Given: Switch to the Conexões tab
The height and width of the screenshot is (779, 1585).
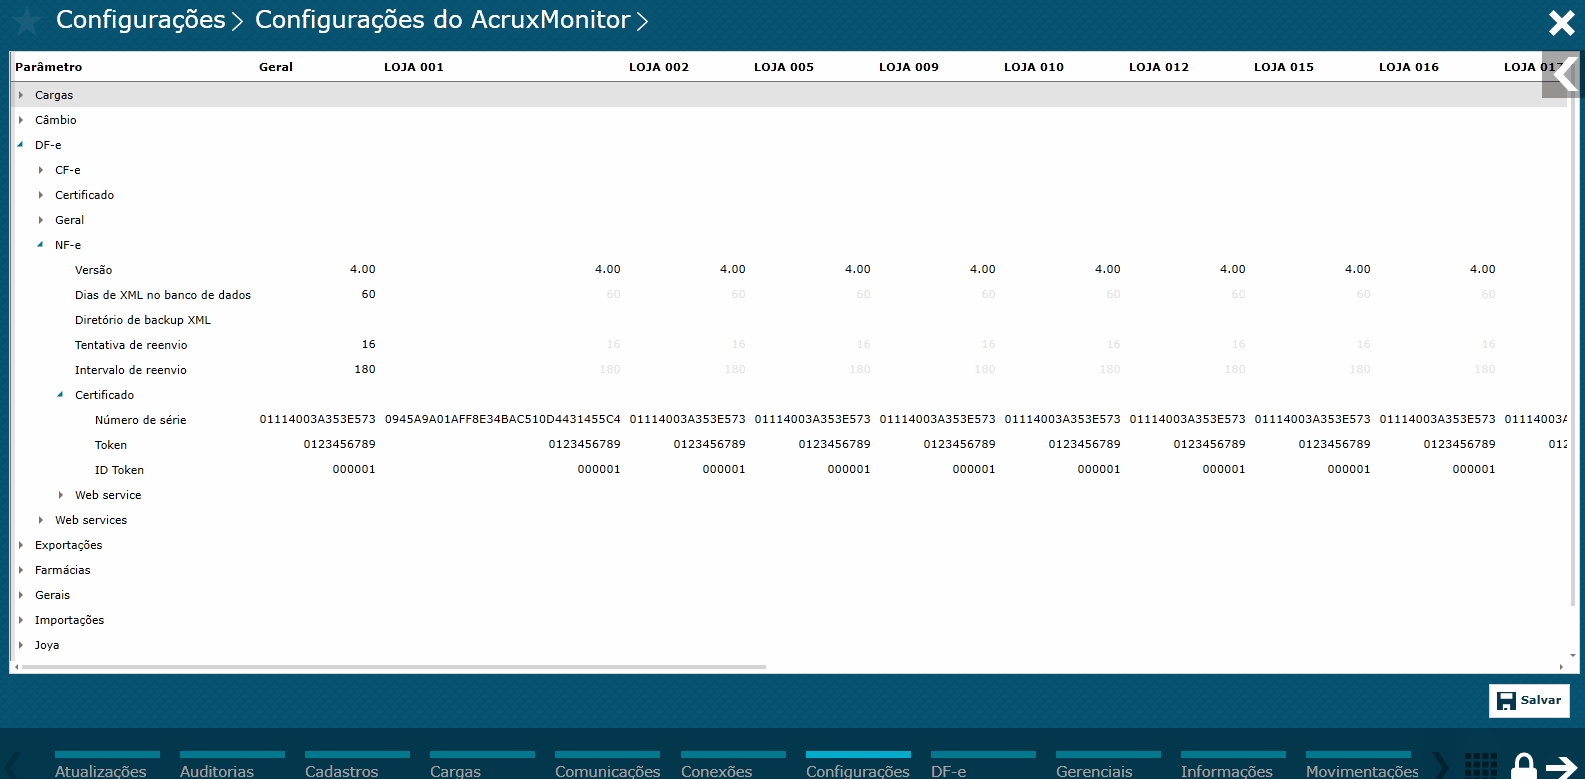Looking at the screenshot, I should [x=733, y=766].
